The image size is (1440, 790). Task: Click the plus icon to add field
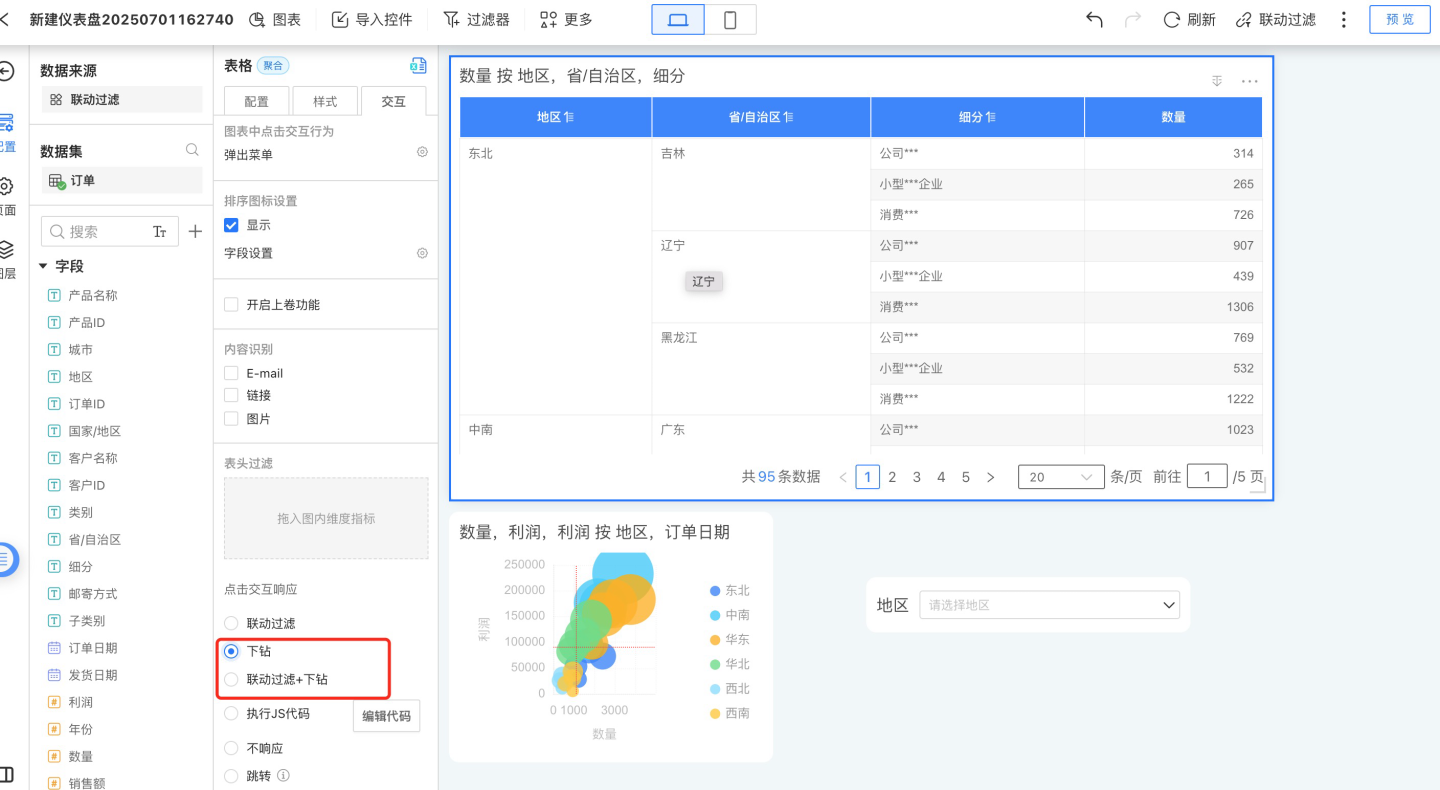(195, 232)
